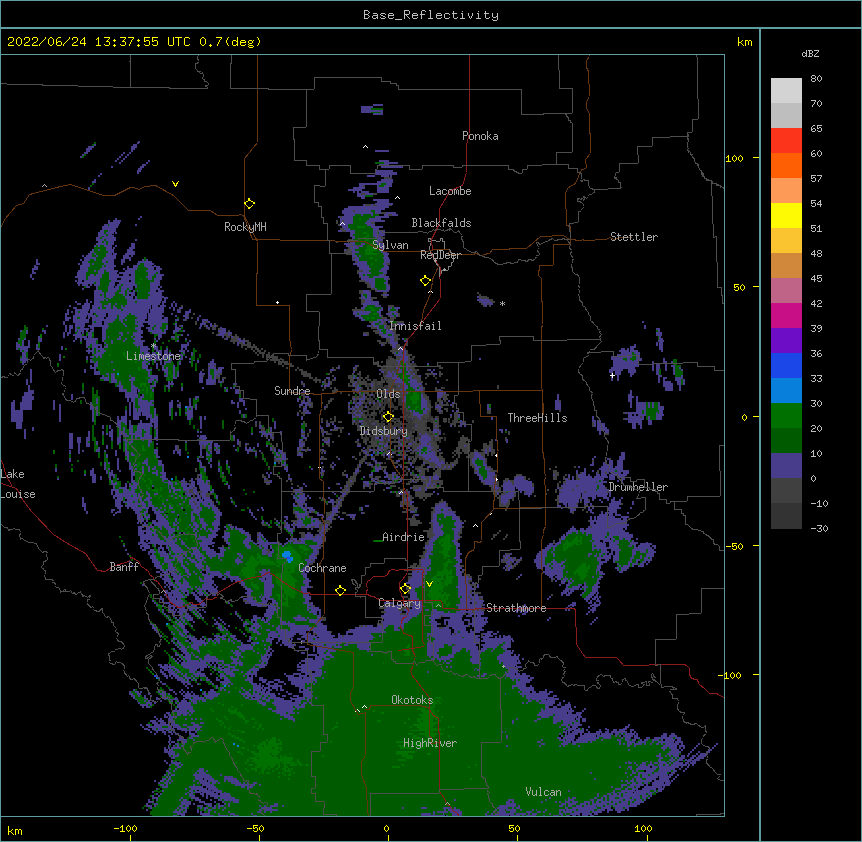
Task: Click the RockyMH label
Action: [x=245, y=227]
